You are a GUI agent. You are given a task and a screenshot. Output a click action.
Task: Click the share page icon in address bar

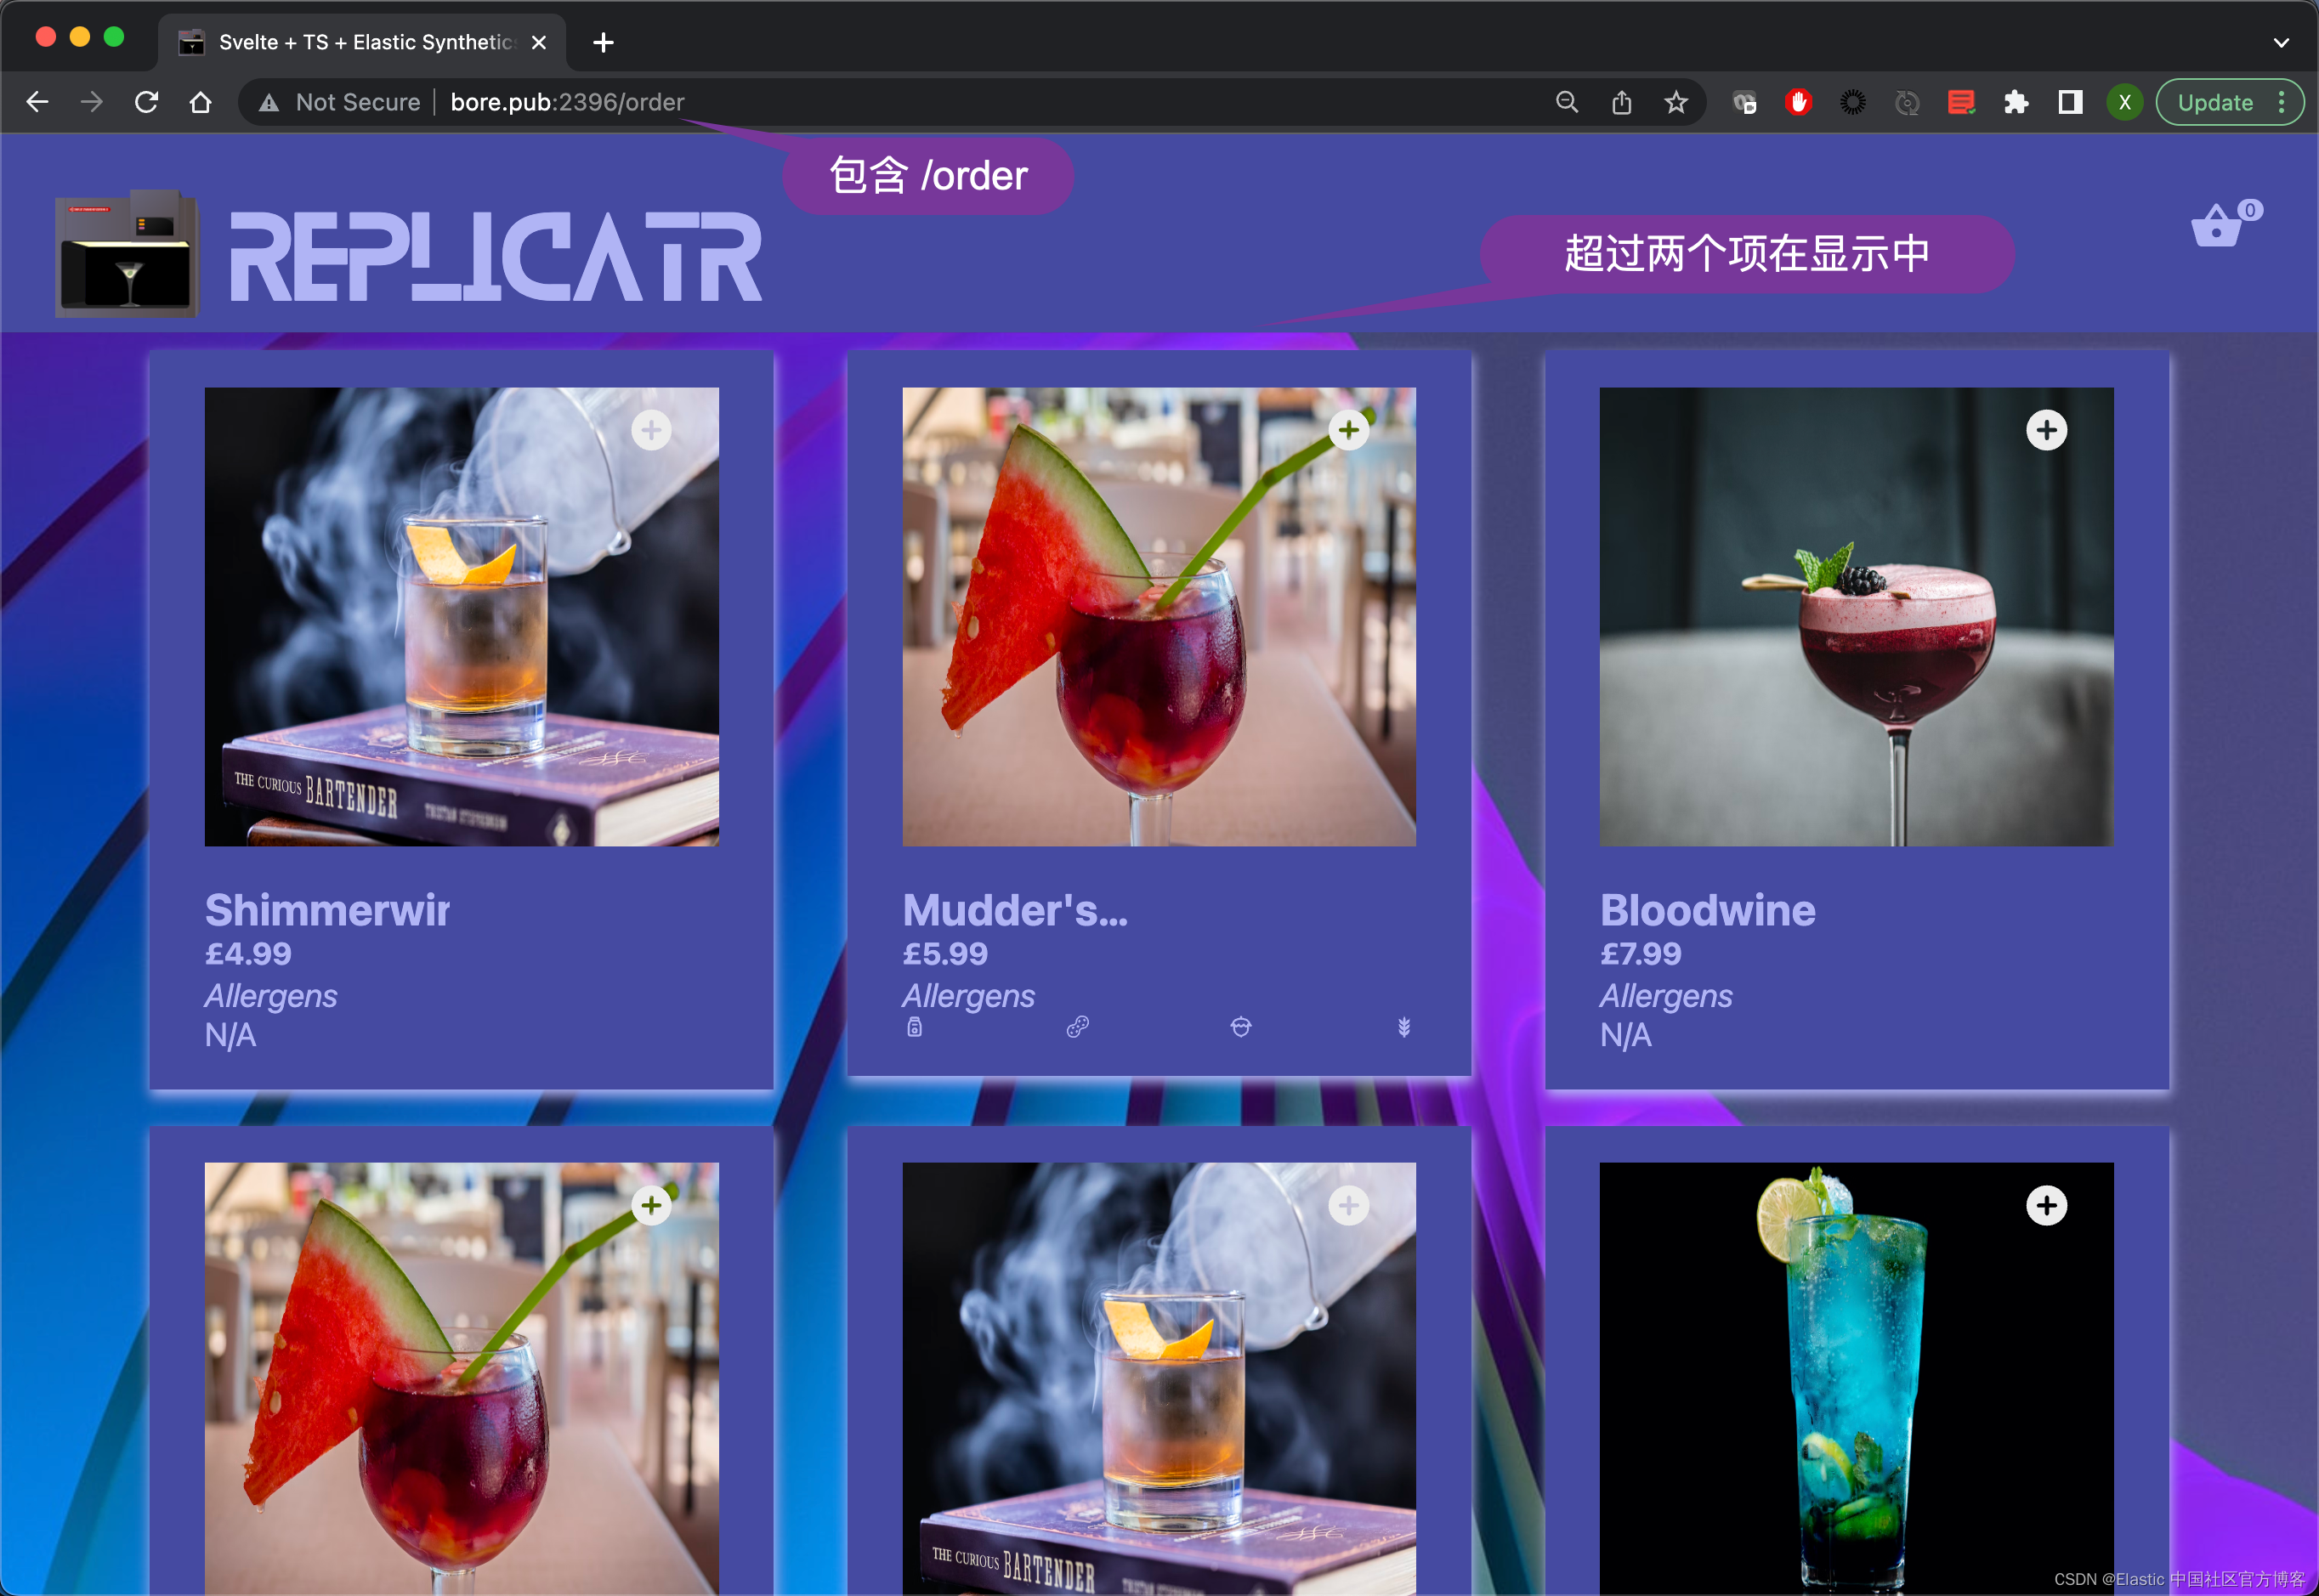pyautogui.click(x=1622, y=102)
